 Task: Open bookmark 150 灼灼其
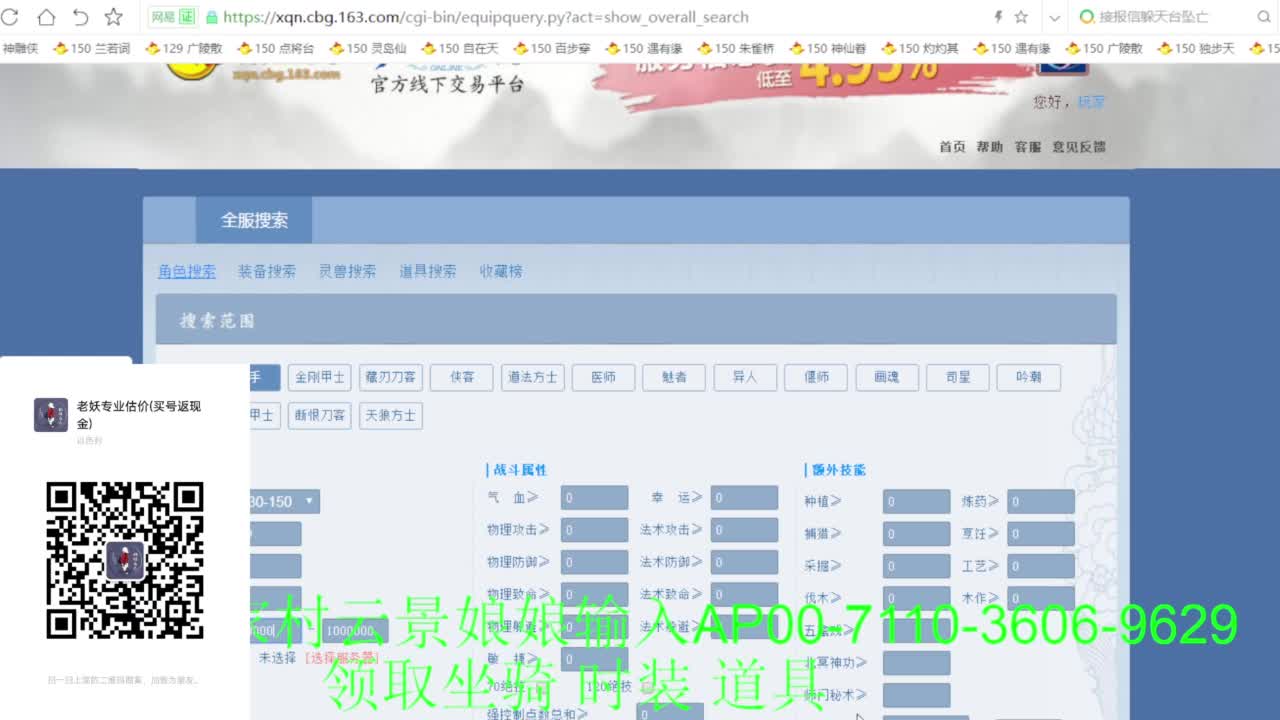point(920,48)
